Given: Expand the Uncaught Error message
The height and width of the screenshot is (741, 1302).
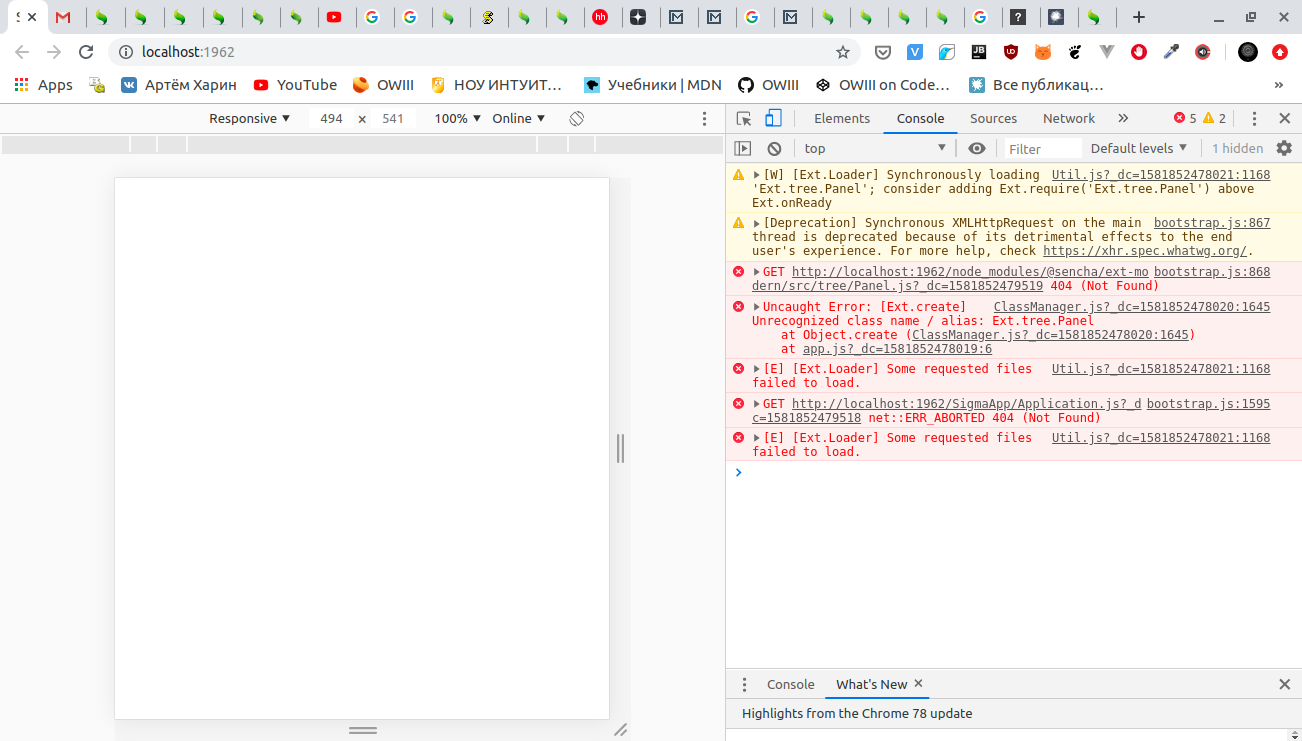Looking at the screenshot, I should [757, 307].
